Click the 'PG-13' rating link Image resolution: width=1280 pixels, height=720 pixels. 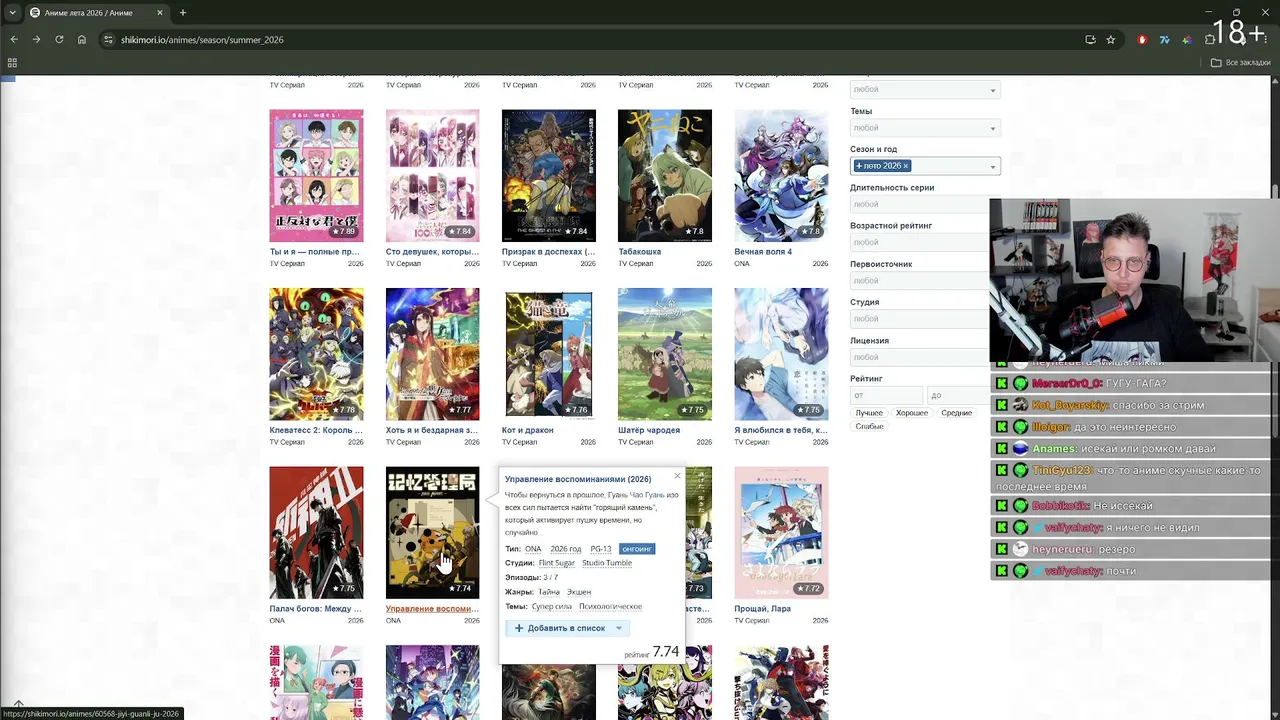601,549
